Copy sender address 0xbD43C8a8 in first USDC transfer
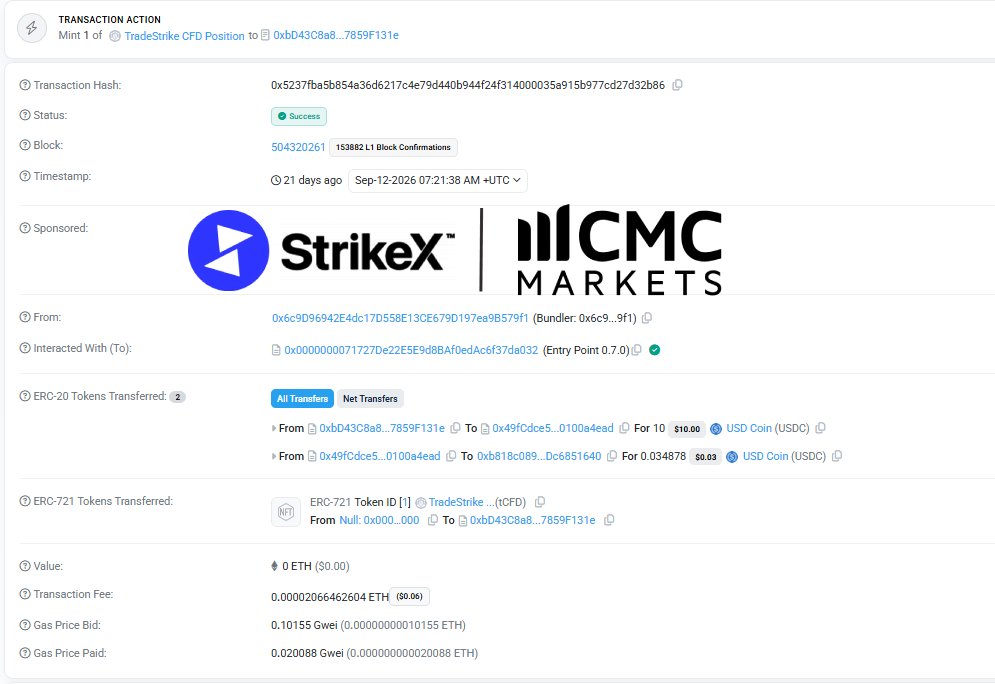 tap(455, 428)
